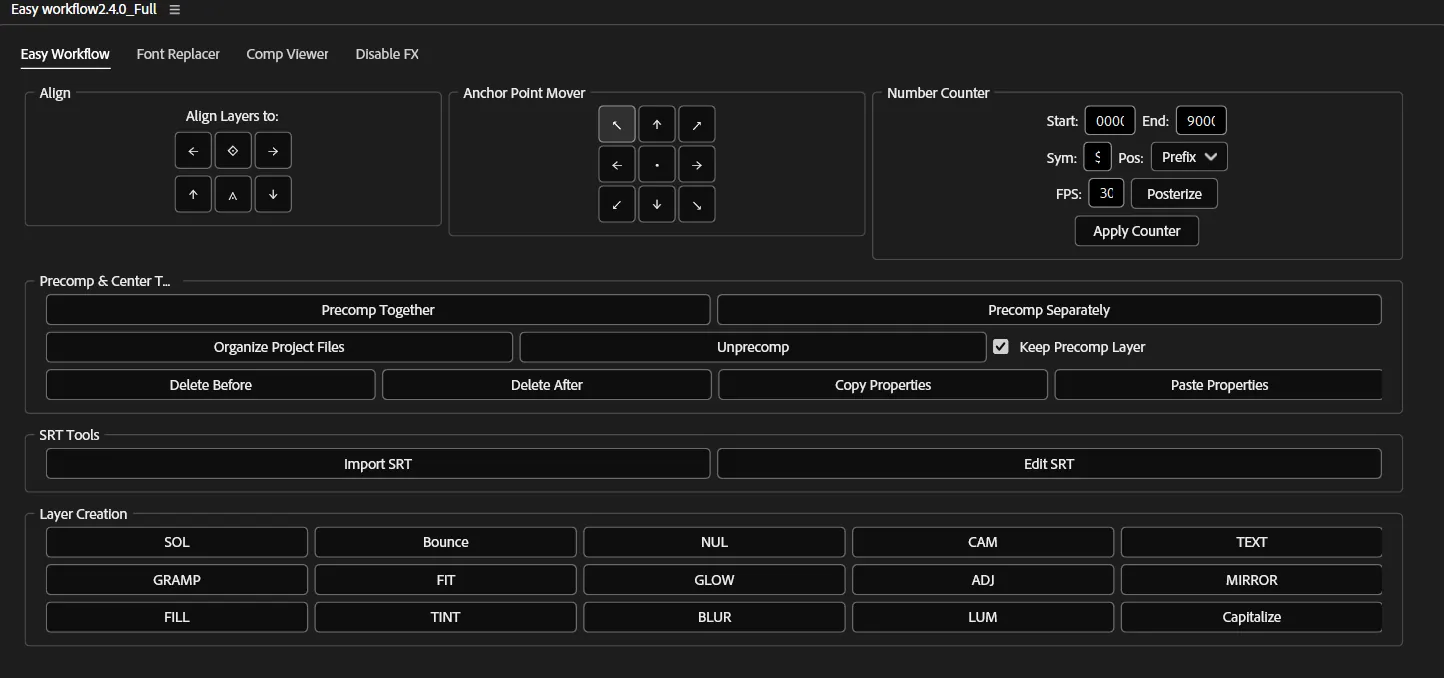Toggle the Keep Precomp Layer checkbox
Viewport: 1444px width, 678px height.
tap(1001, 346)
